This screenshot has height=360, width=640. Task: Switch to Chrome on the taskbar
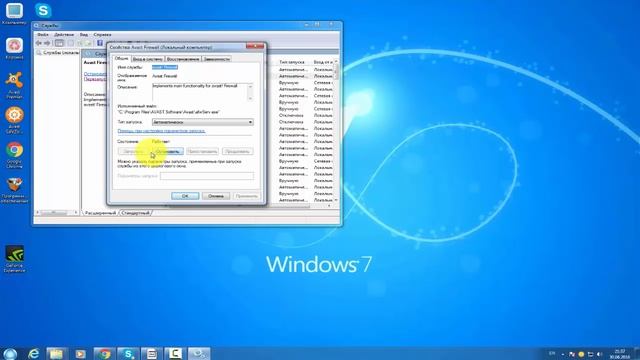tap(104, 353)
